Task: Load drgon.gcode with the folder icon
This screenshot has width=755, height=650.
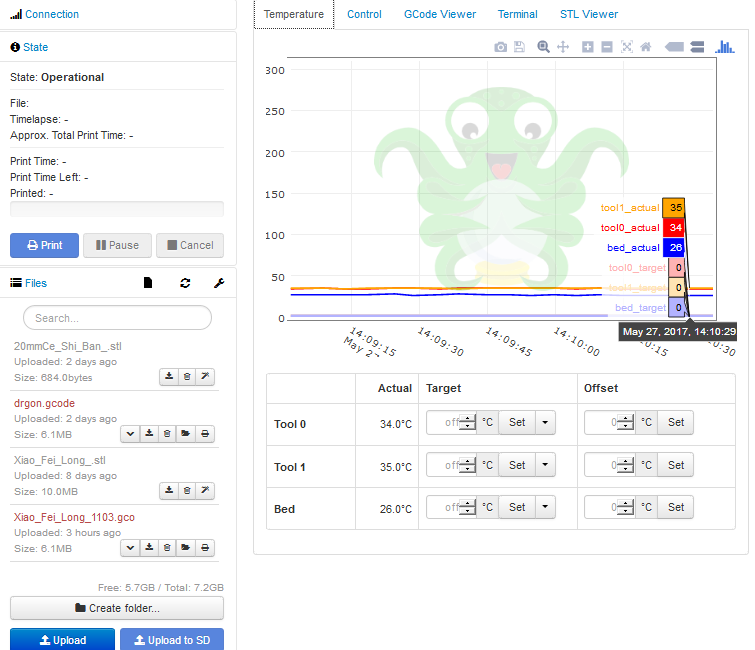Action: tap(185, 433)
